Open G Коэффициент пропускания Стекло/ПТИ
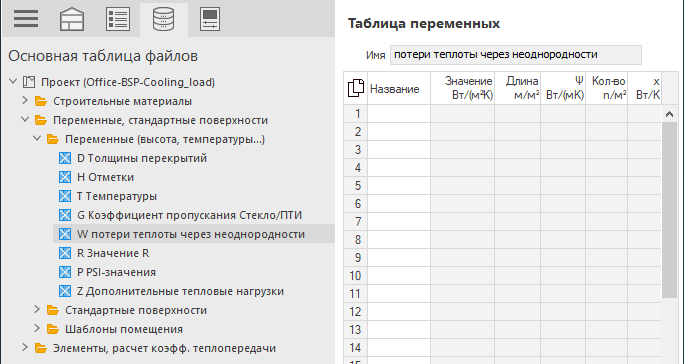The width and height of the screenshot is (684, 364). [189, 215]
